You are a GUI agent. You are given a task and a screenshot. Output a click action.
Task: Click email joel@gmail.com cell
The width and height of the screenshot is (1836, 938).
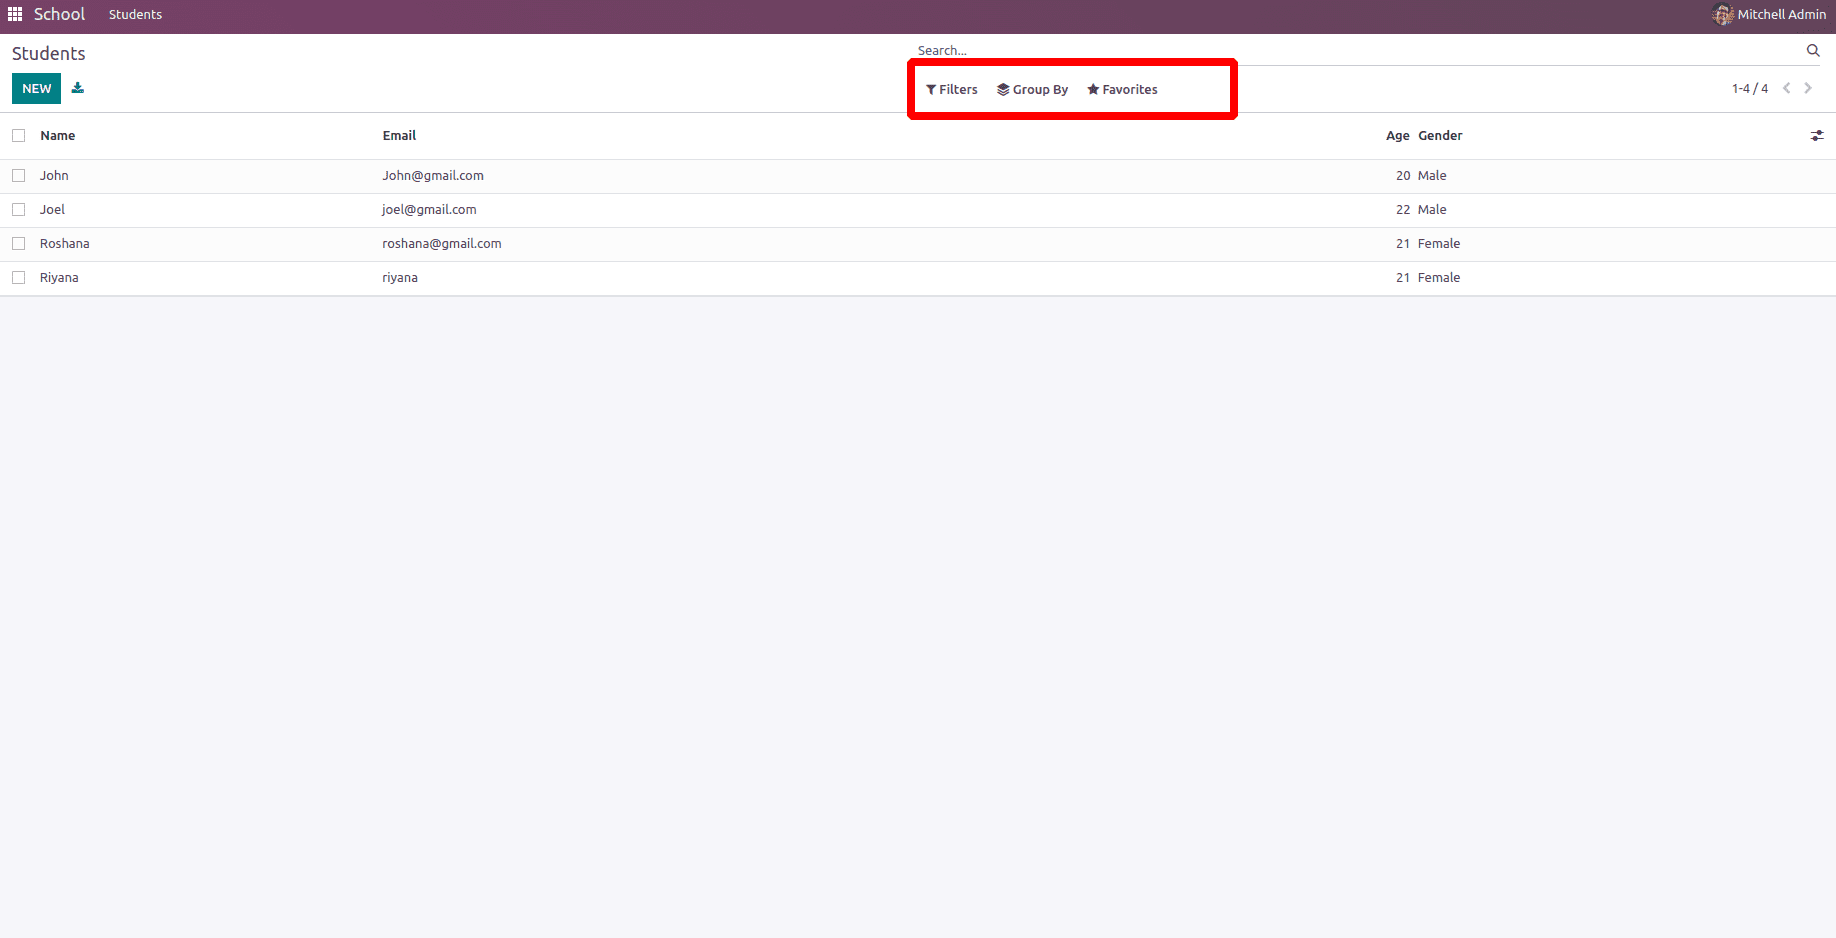[429, 210]
